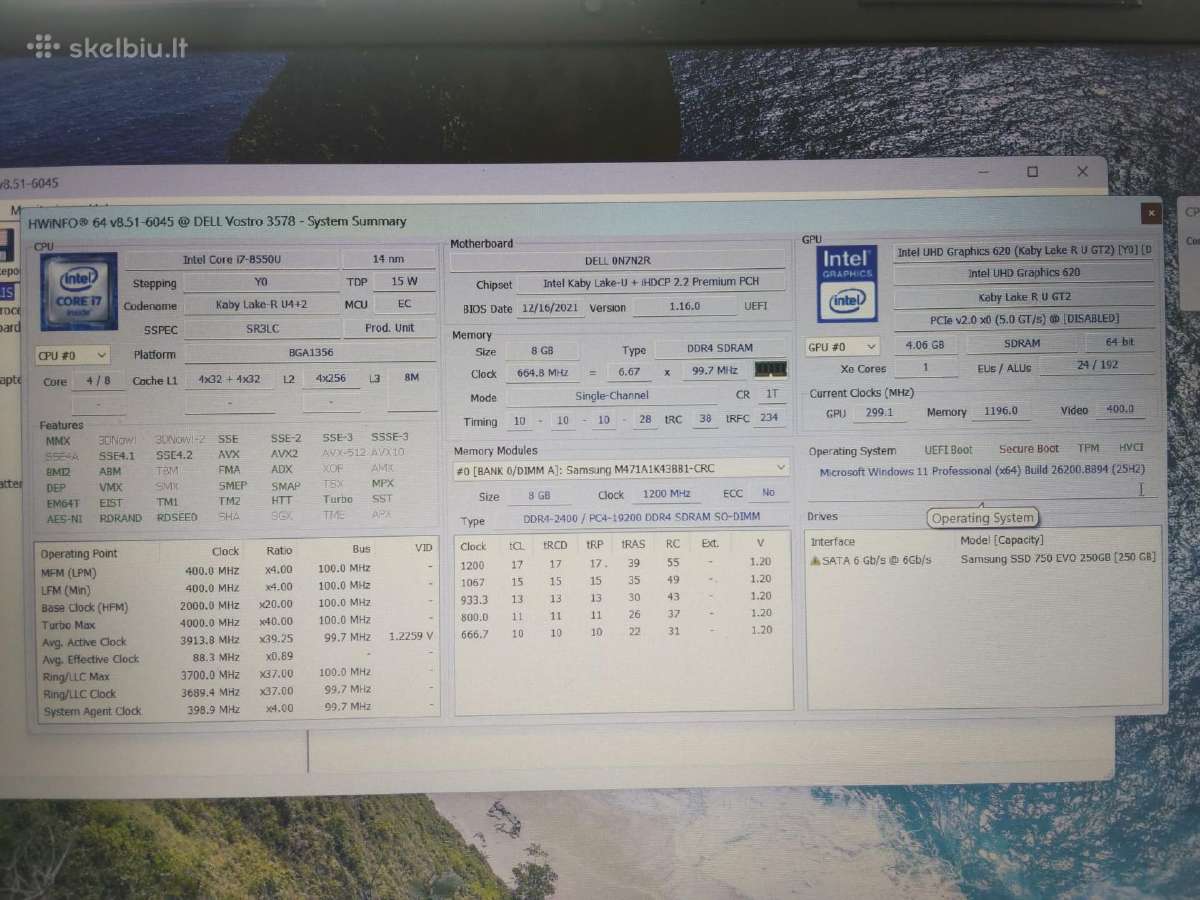Click the System Agent Clock row
Screen dimensions: 1200x900
coord(238,710)
